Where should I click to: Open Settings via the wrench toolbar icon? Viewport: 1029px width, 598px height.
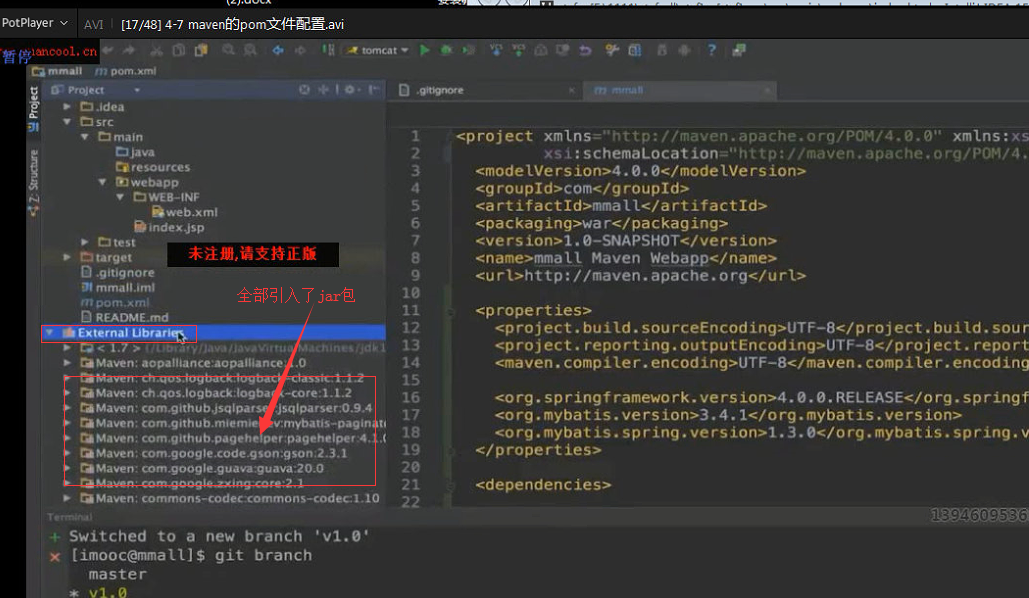[612, 50]
